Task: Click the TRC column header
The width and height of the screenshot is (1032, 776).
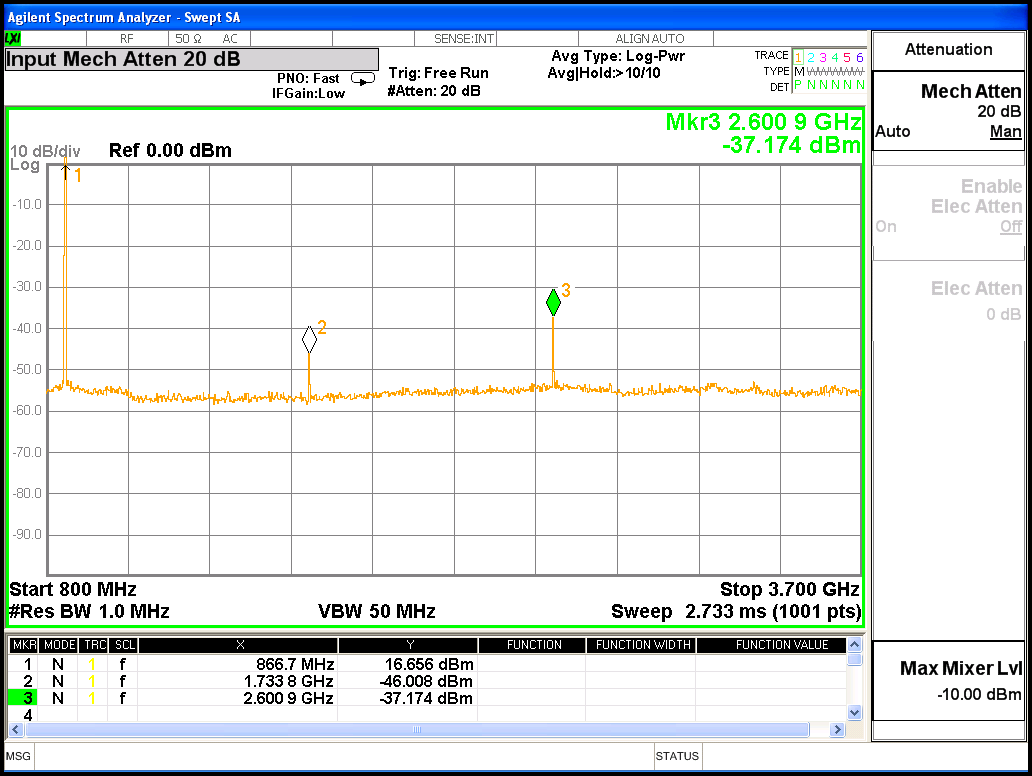Action: [x=95, y=645]
